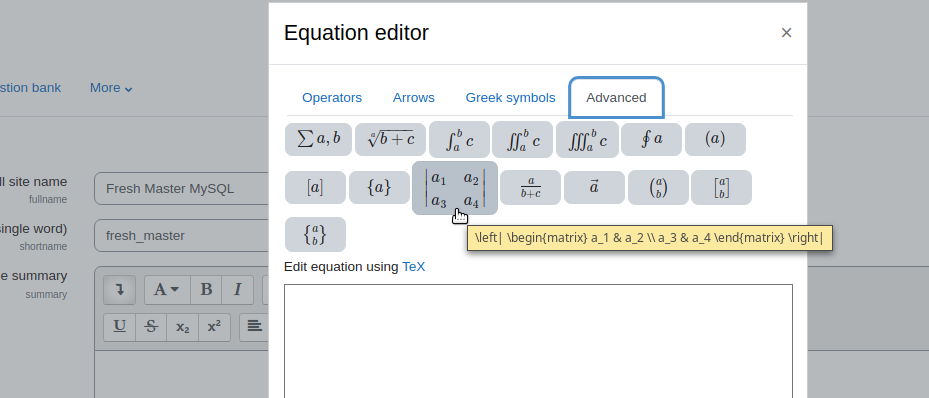Insert parentheses around a
Image resolution: width=929 pixels, height=398 pixels.
715,140
